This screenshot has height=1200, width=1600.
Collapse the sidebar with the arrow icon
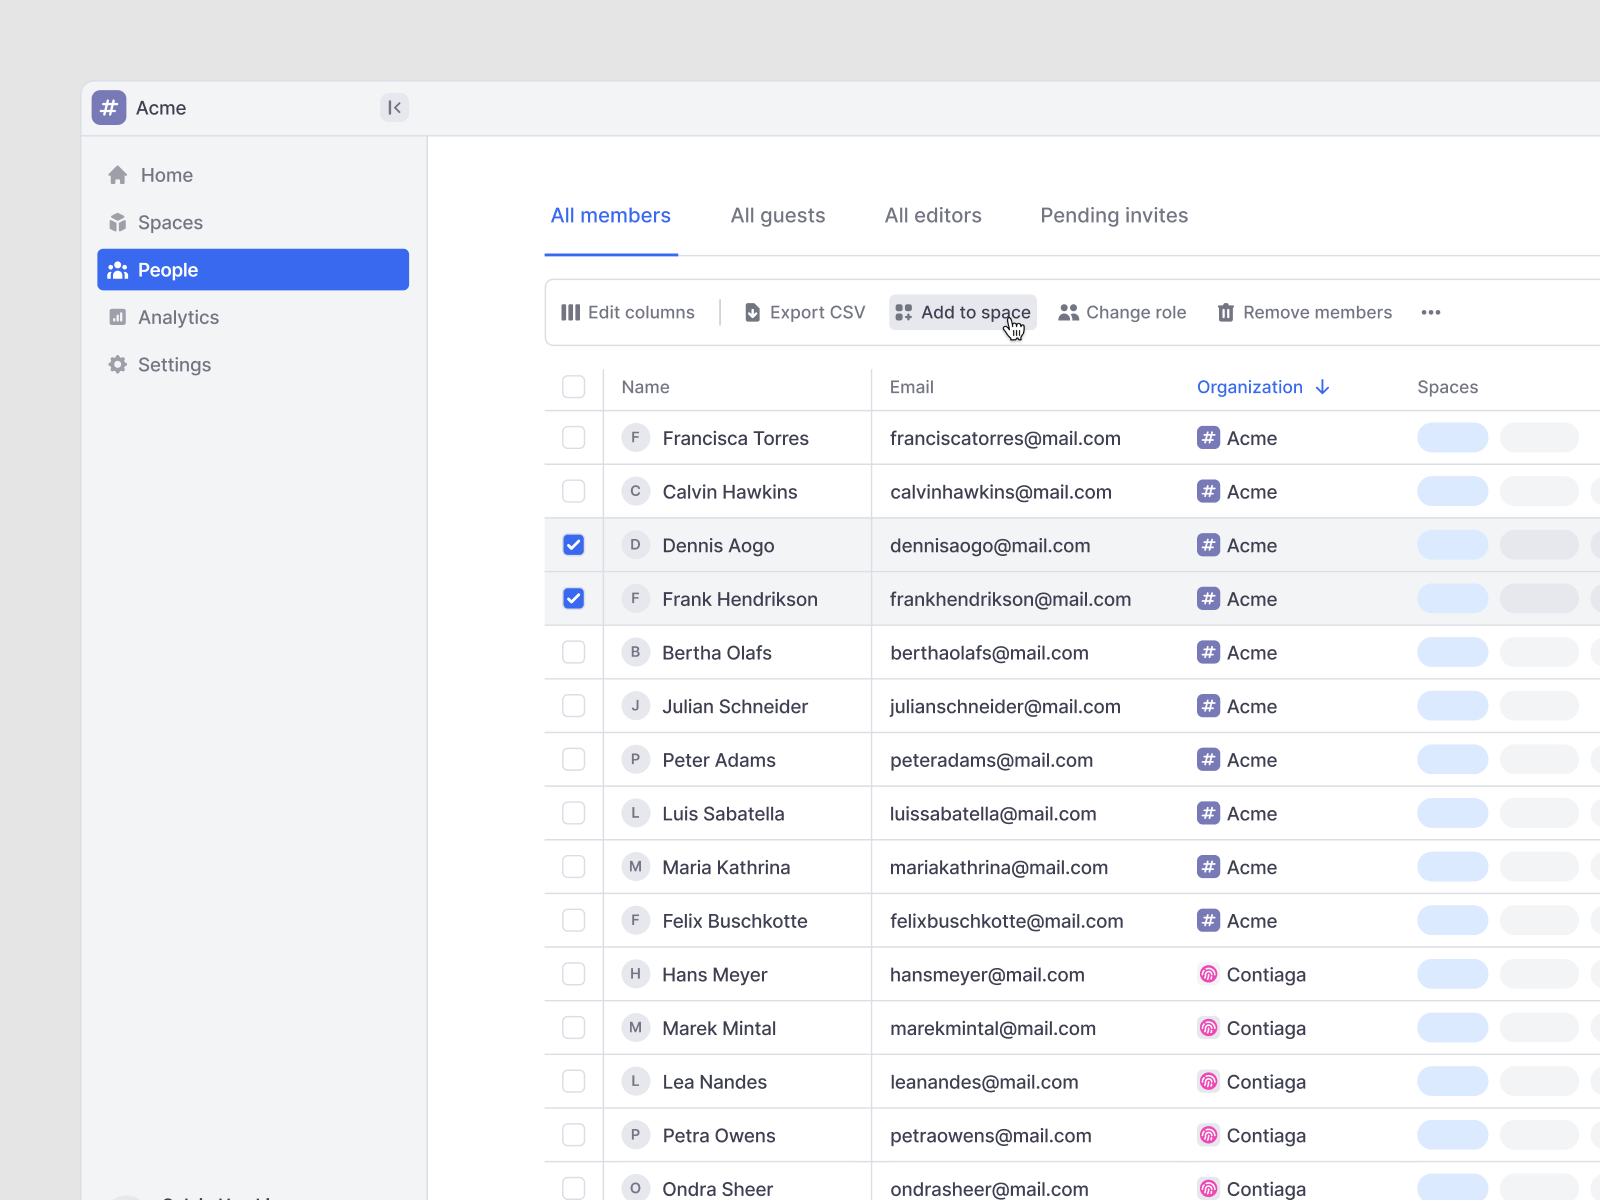(x=394, y=108)
